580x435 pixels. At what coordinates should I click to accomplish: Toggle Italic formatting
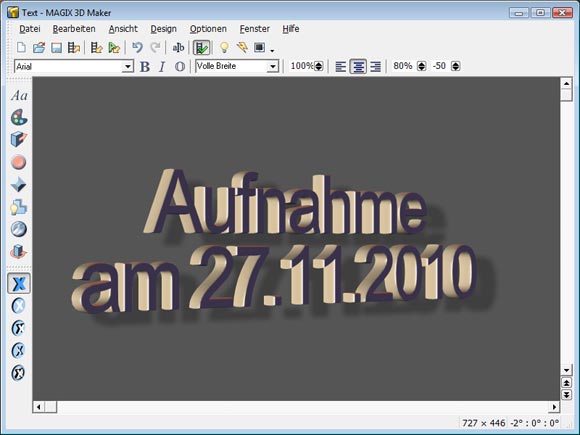pos(162,67)
